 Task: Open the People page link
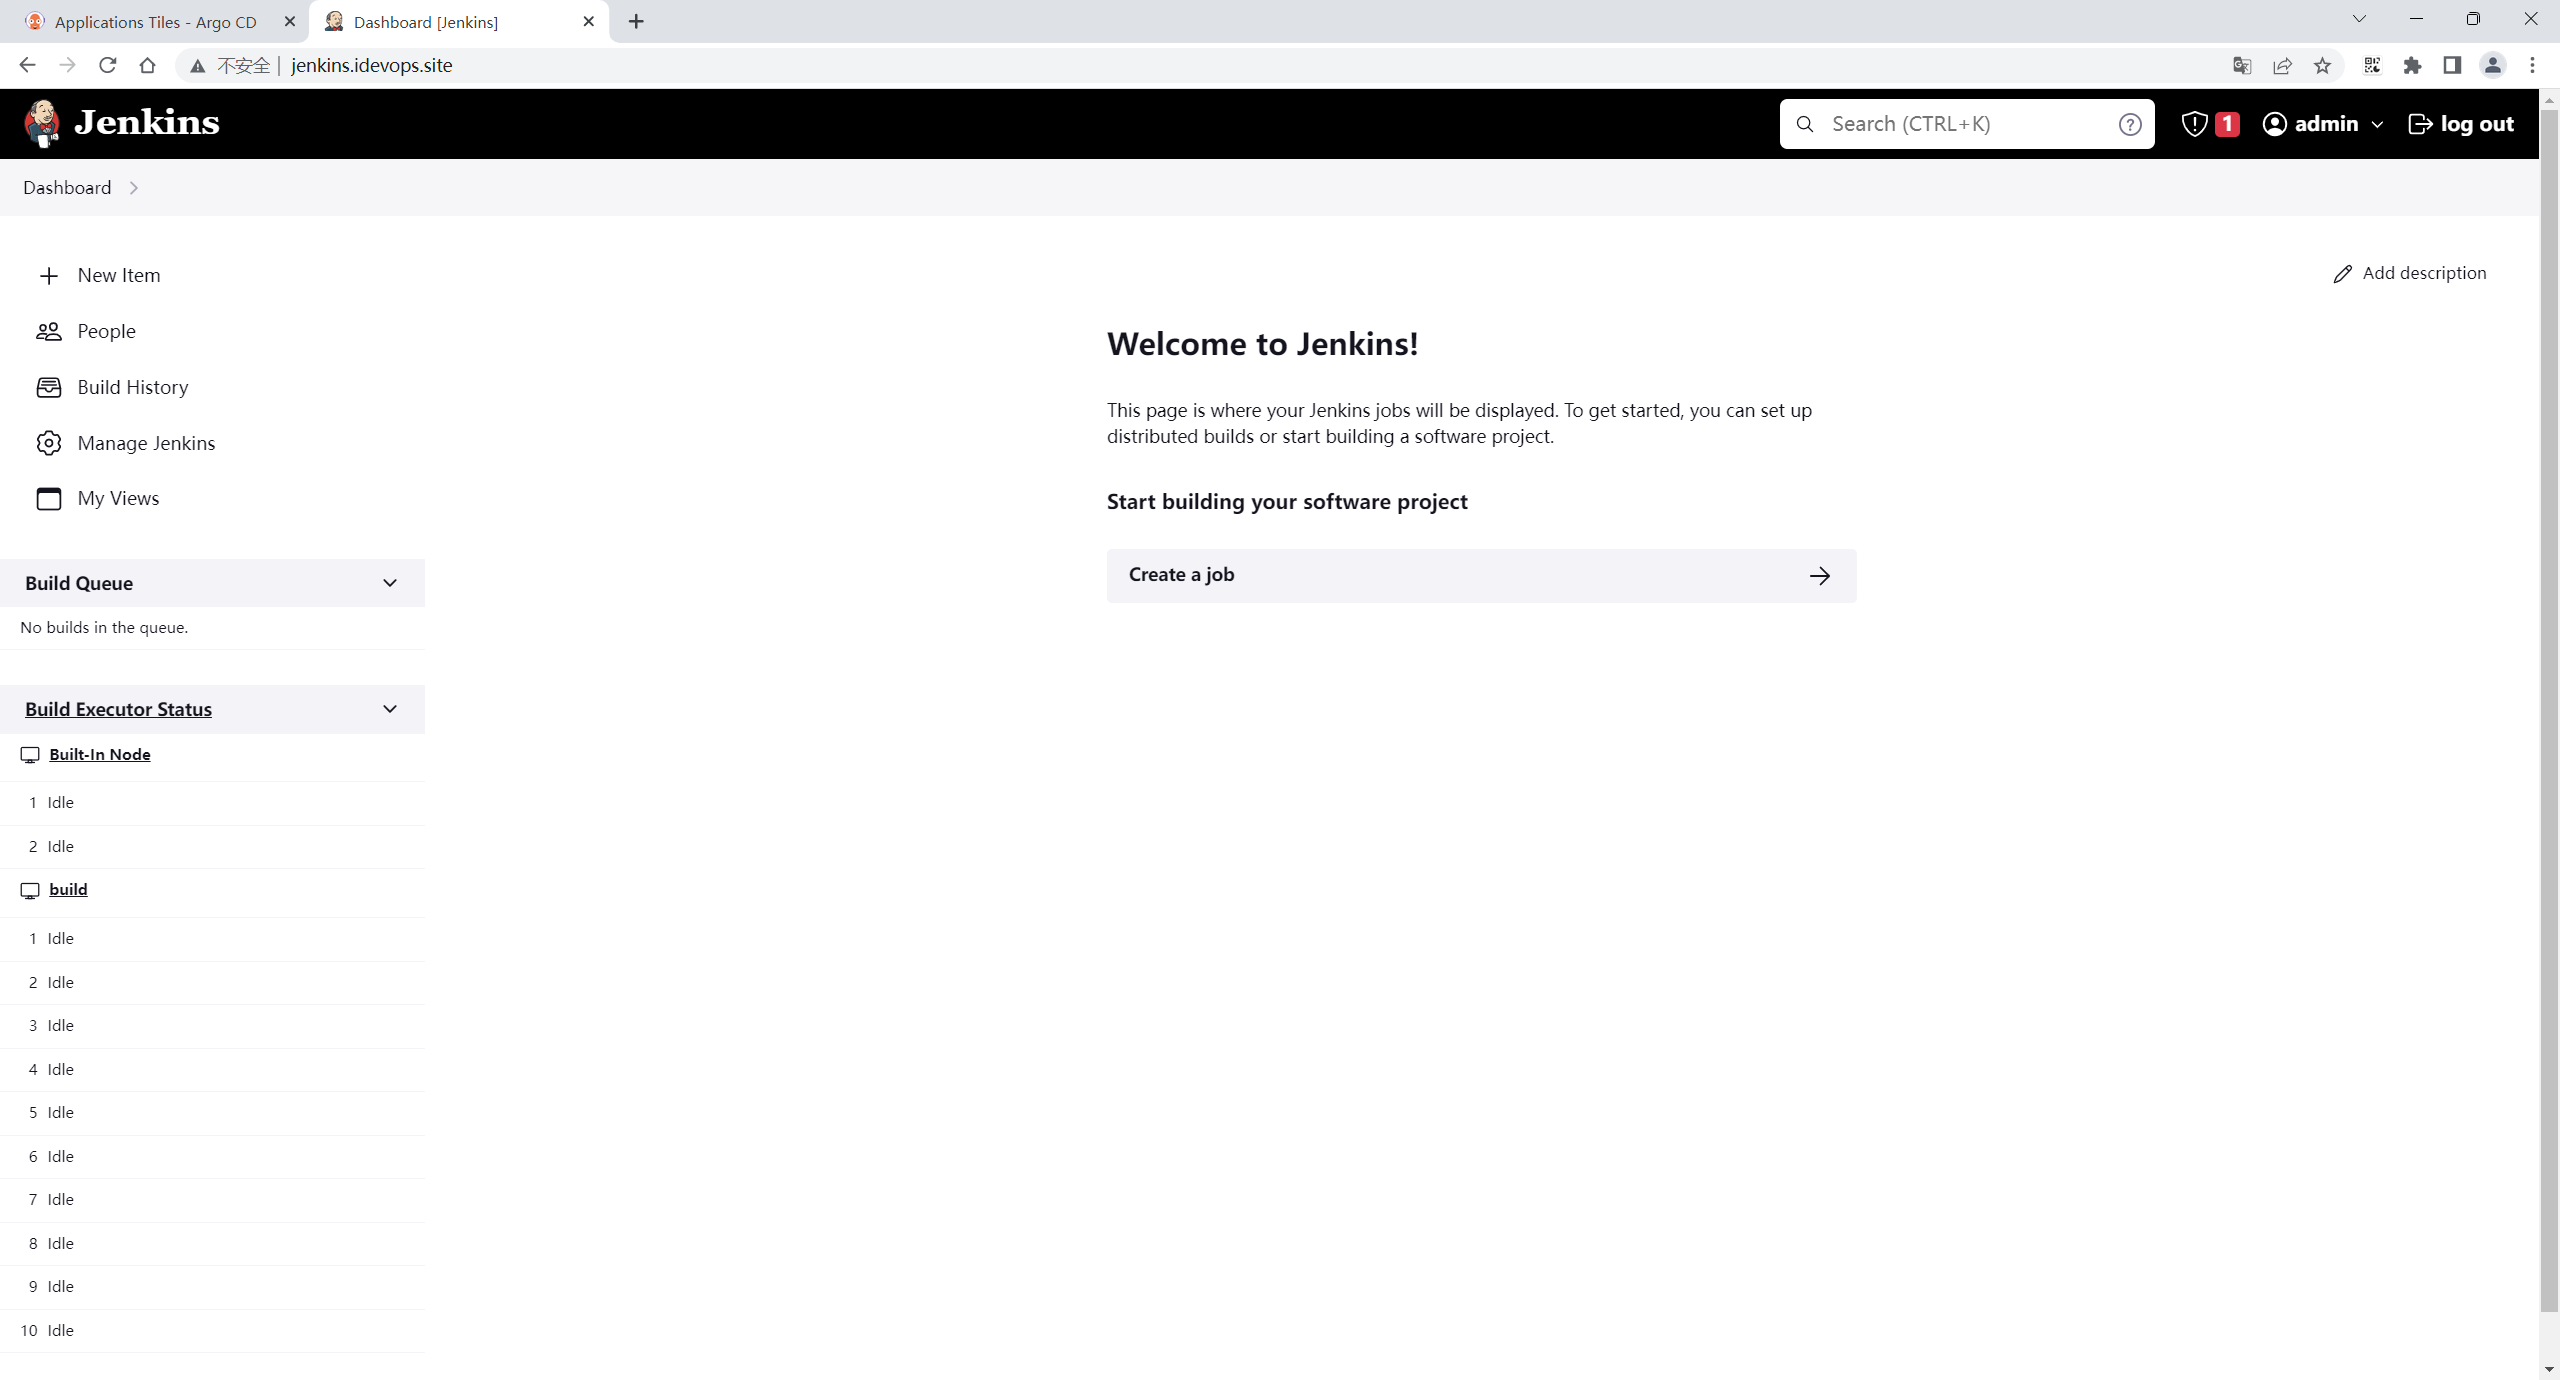(x=106, y=331)
